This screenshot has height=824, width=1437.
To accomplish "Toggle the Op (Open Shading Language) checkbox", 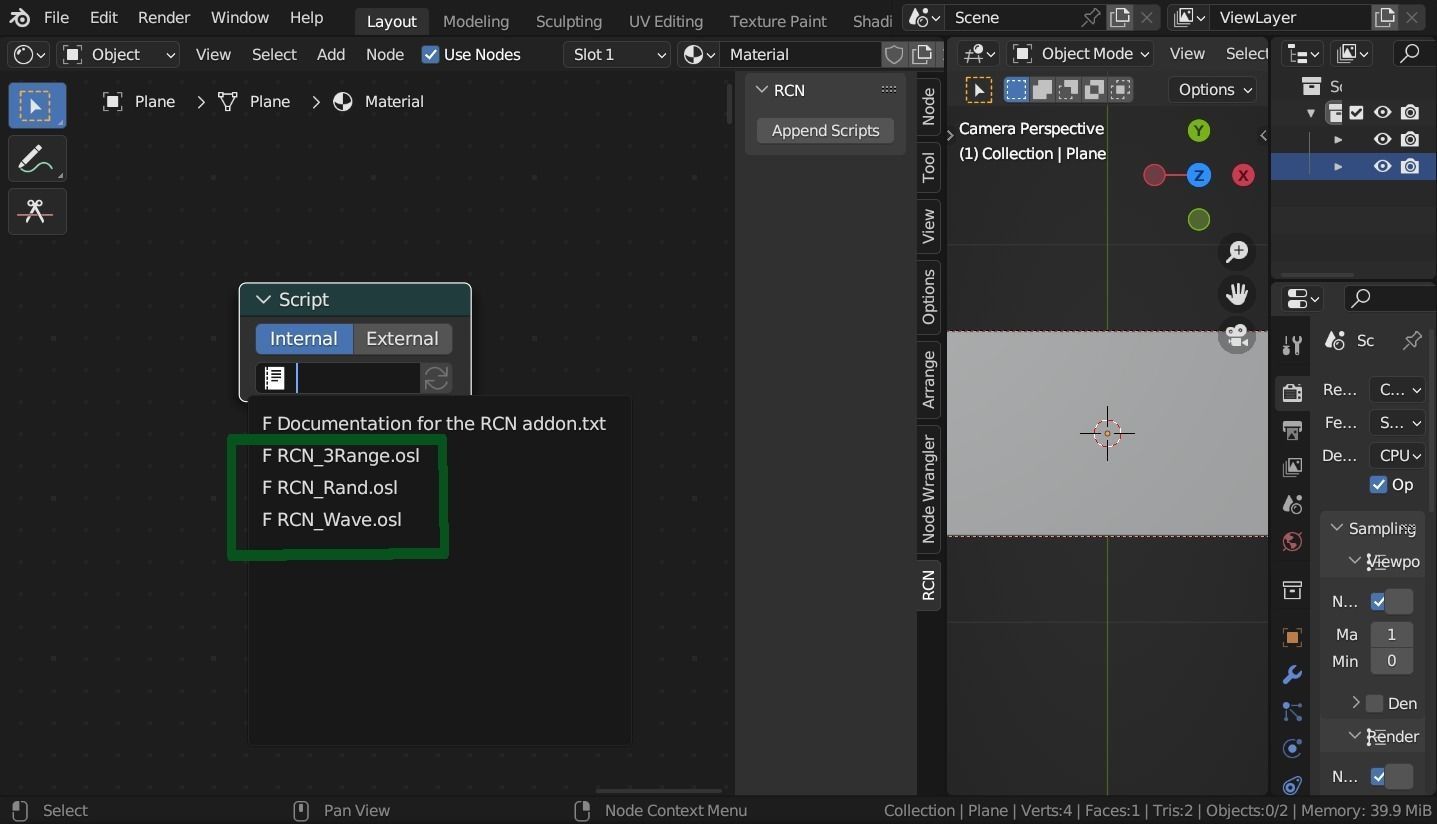I will pyautogui.click(x=1379, y=484).
